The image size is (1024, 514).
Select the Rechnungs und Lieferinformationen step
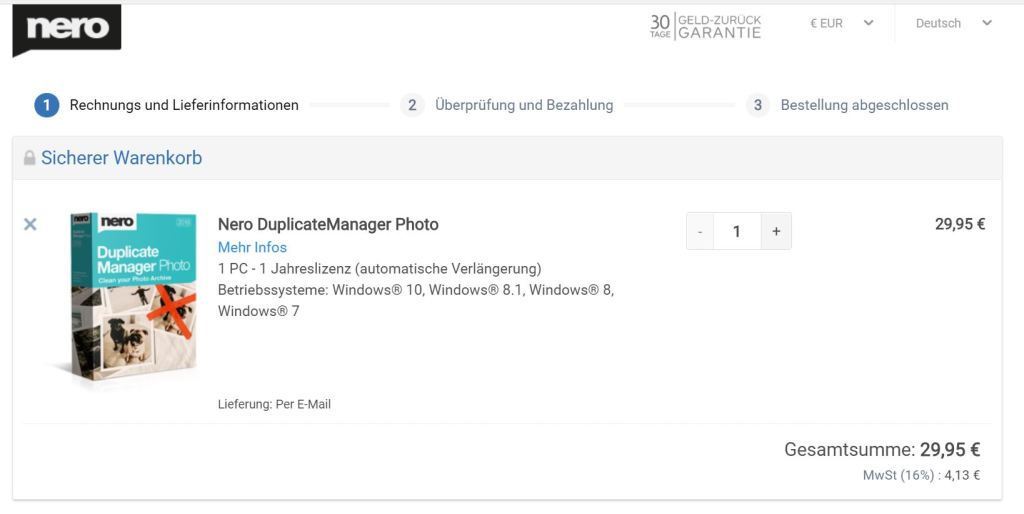pos(184,105)
